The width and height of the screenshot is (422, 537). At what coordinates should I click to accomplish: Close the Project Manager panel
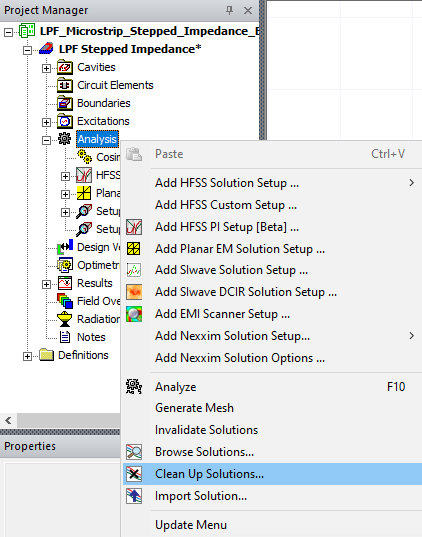coord(248,11)
